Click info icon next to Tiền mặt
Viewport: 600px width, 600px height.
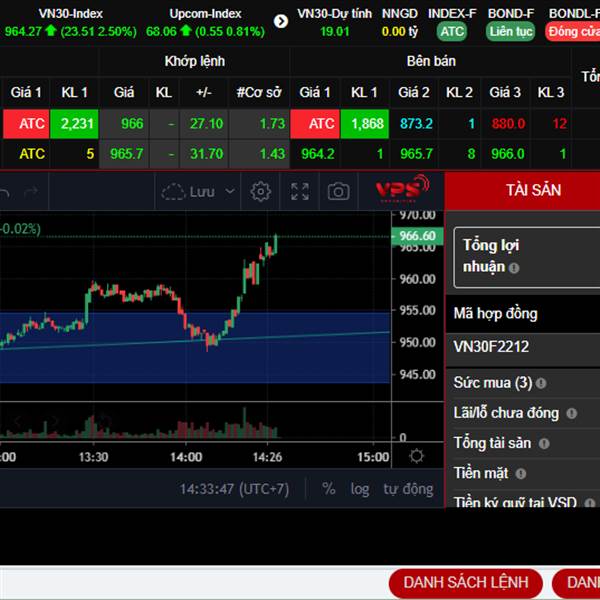(x=517, y=473)
